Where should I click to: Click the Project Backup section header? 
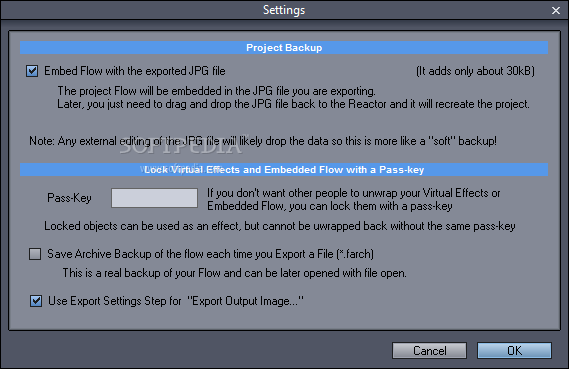pos(284,48)
